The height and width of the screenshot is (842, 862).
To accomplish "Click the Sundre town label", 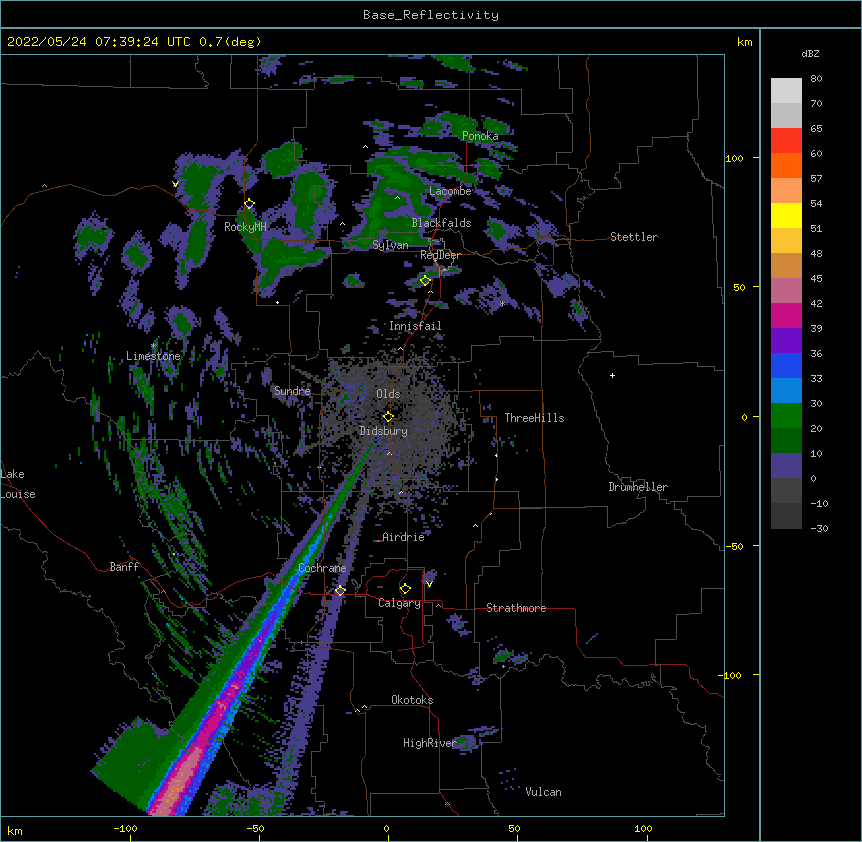I will 292,391.
